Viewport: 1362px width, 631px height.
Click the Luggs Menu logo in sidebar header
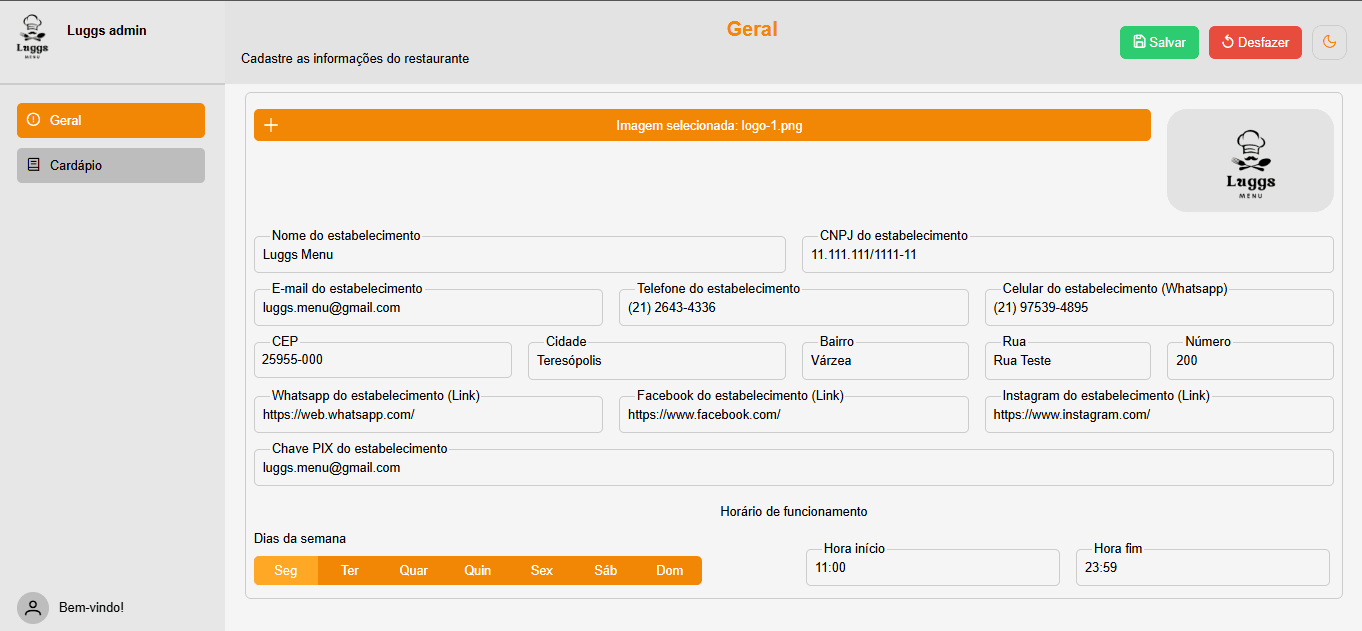33,37
